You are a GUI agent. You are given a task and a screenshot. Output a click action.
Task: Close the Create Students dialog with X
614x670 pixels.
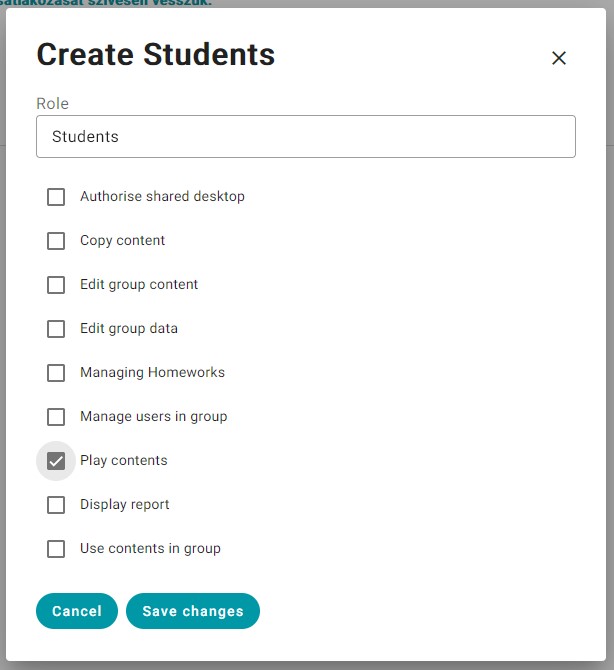pos(559,58)
